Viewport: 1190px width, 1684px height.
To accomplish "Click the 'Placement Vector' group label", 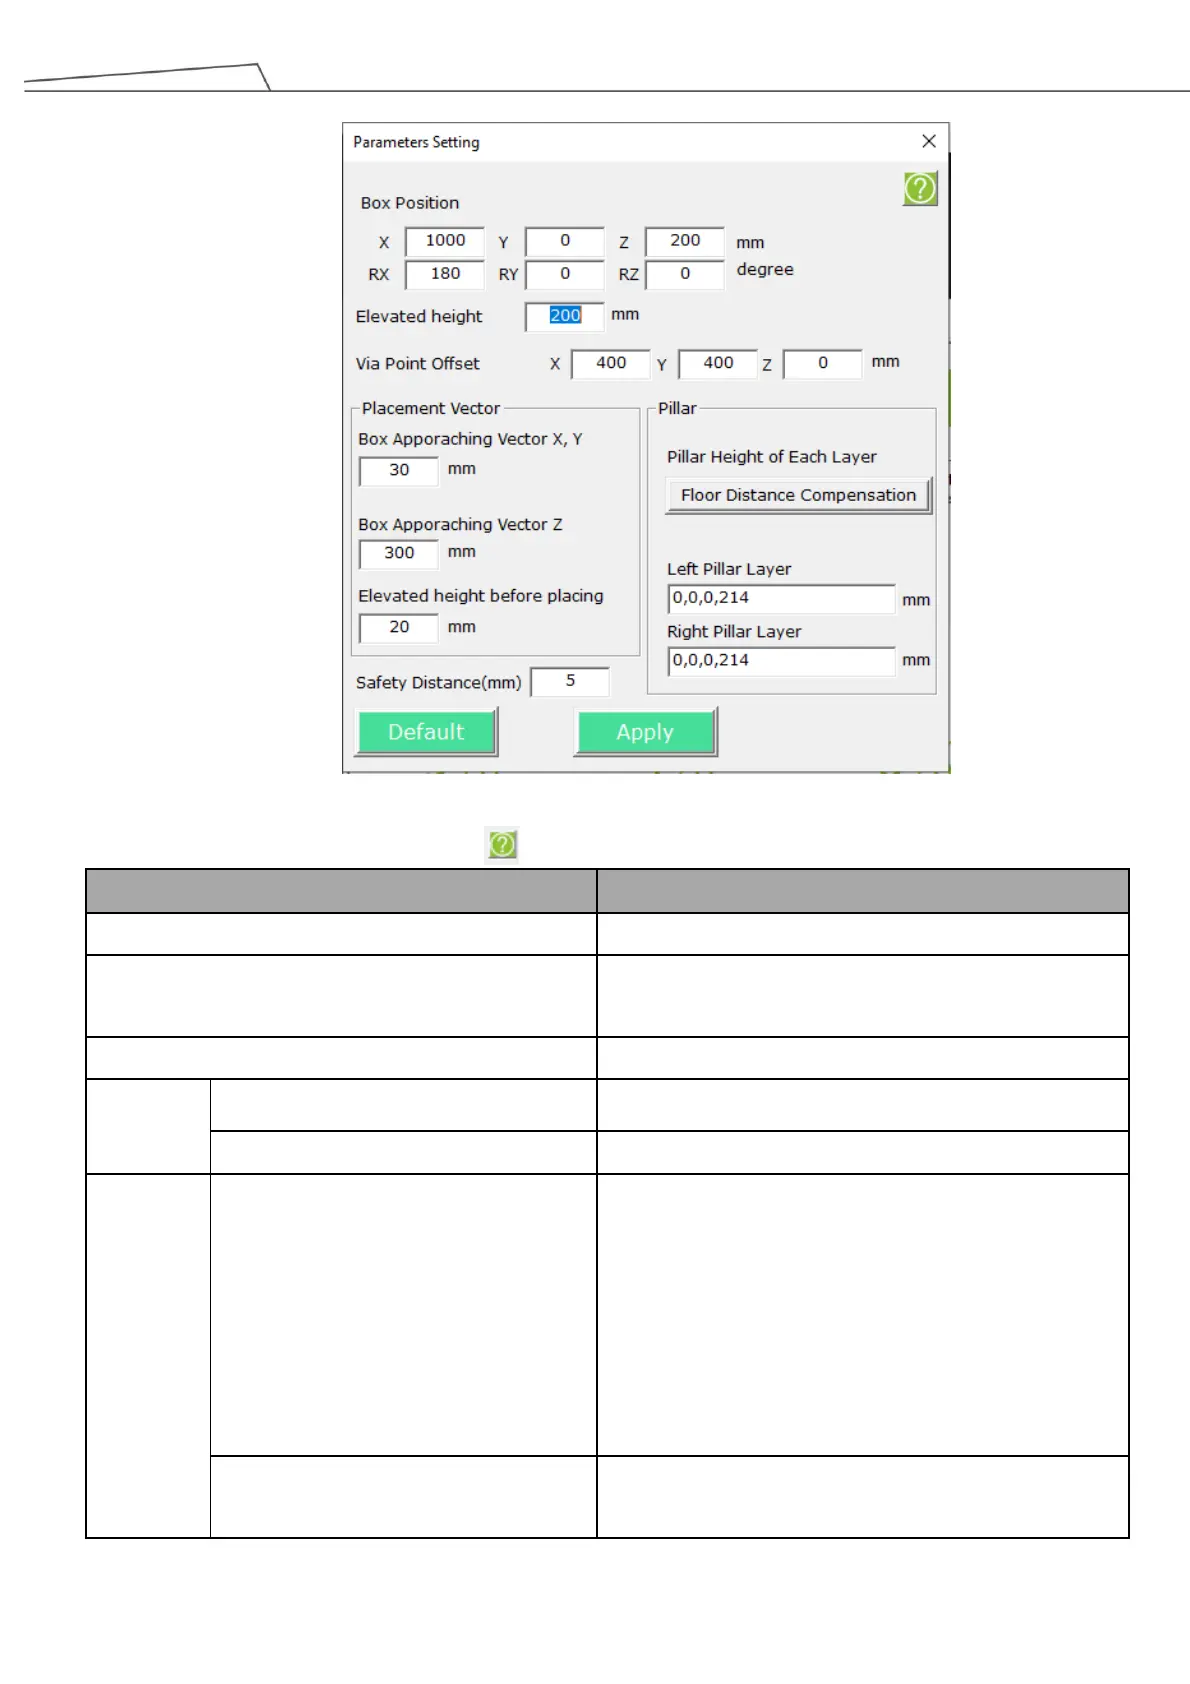I will click(x=431, y=408).
